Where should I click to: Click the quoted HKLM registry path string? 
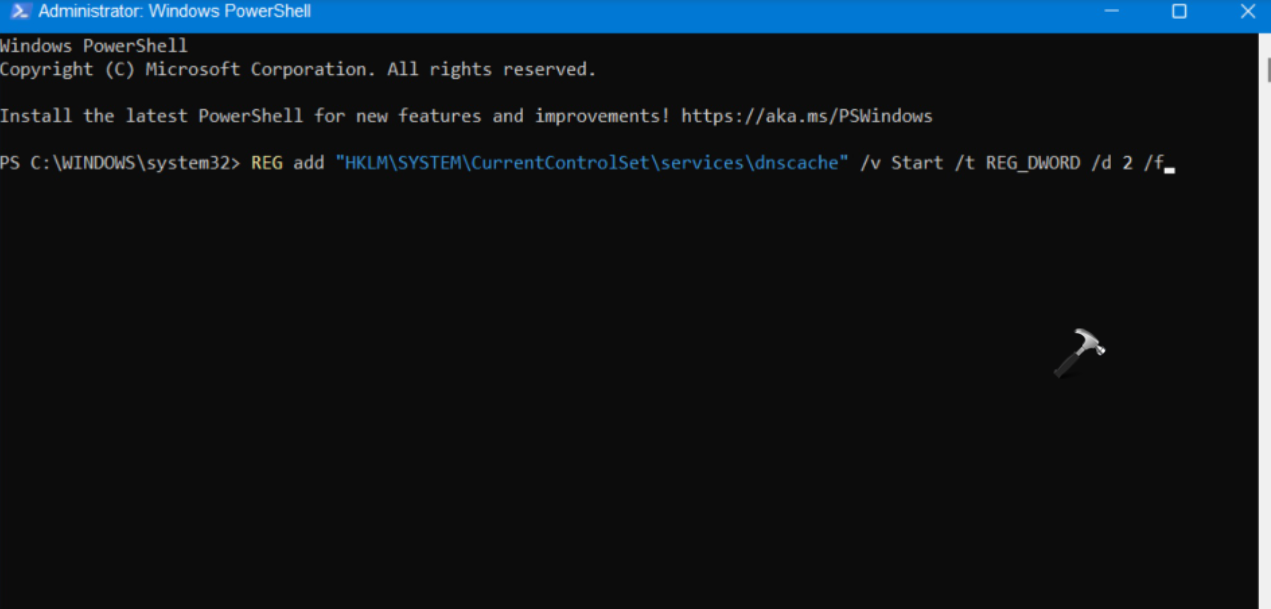click(586, 163)
